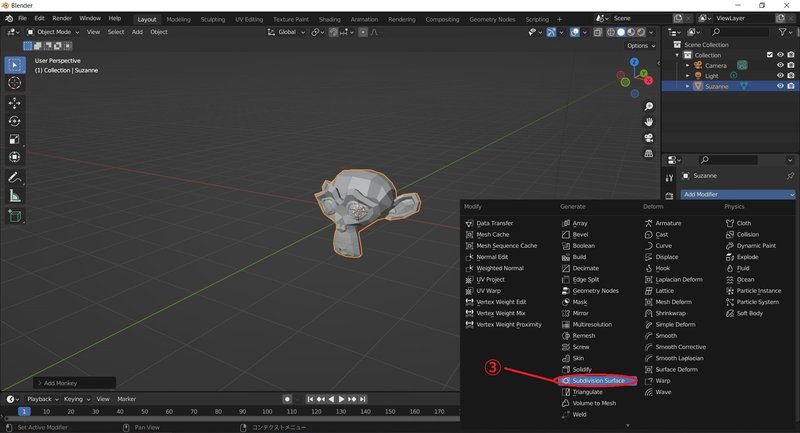Toggle proportional editing in header
The height and width of the screenshot is (433, 800).
(363, 32)
